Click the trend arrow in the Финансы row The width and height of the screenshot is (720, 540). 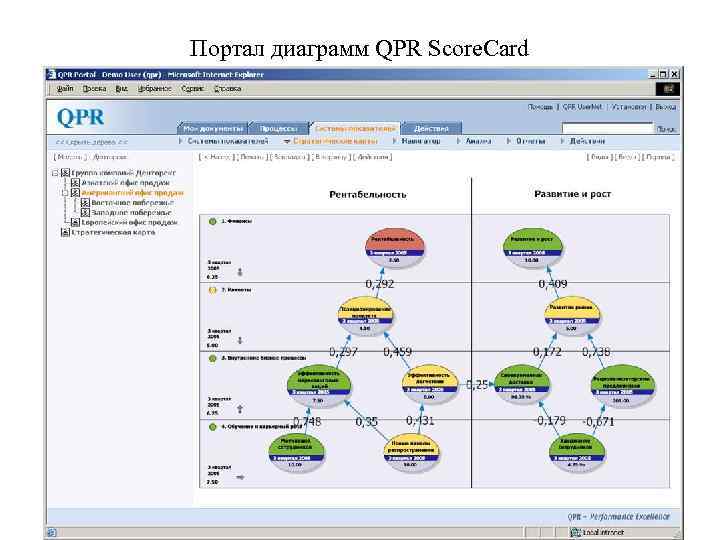point(240,272)
